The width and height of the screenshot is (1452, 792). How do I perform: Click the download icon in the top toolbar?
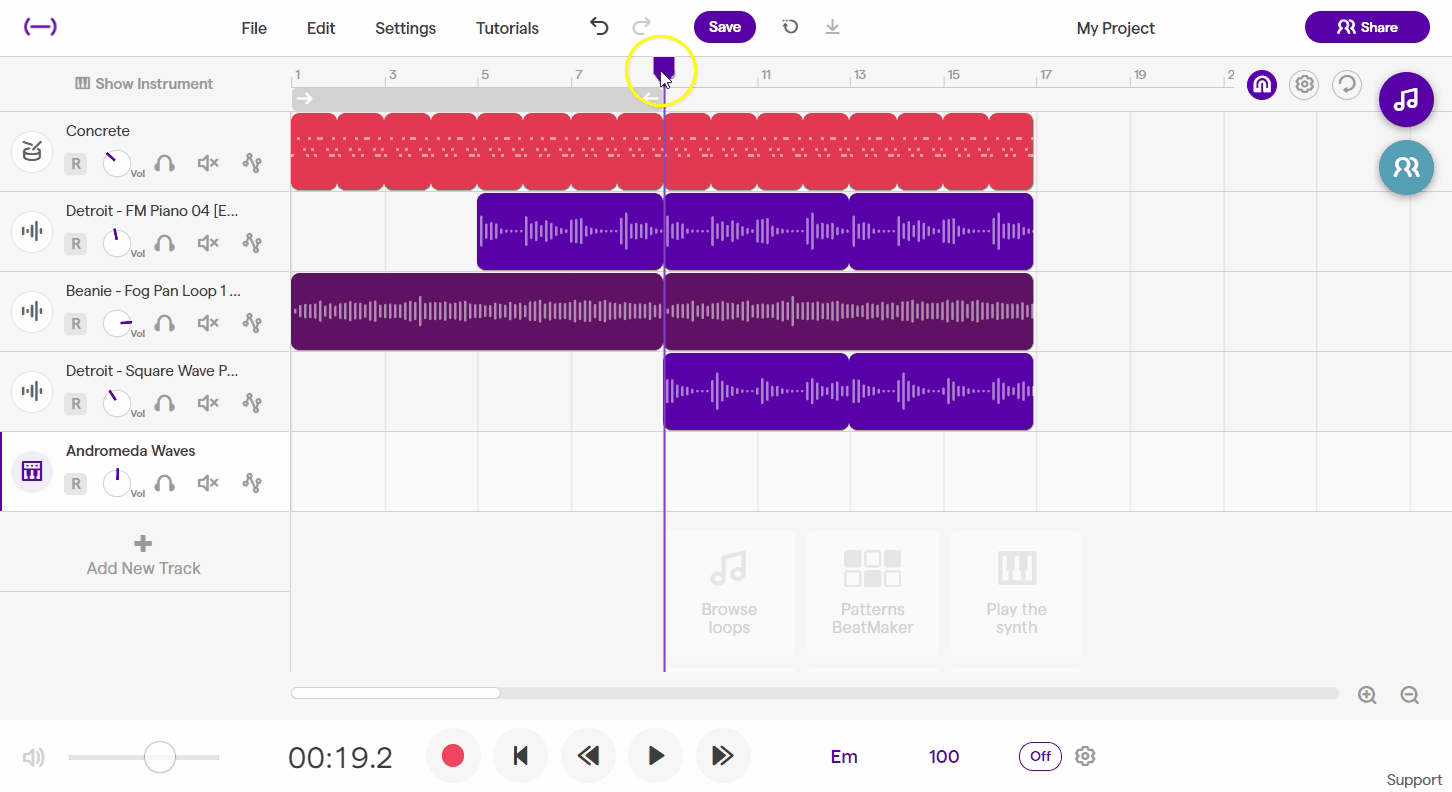[832, 27]
